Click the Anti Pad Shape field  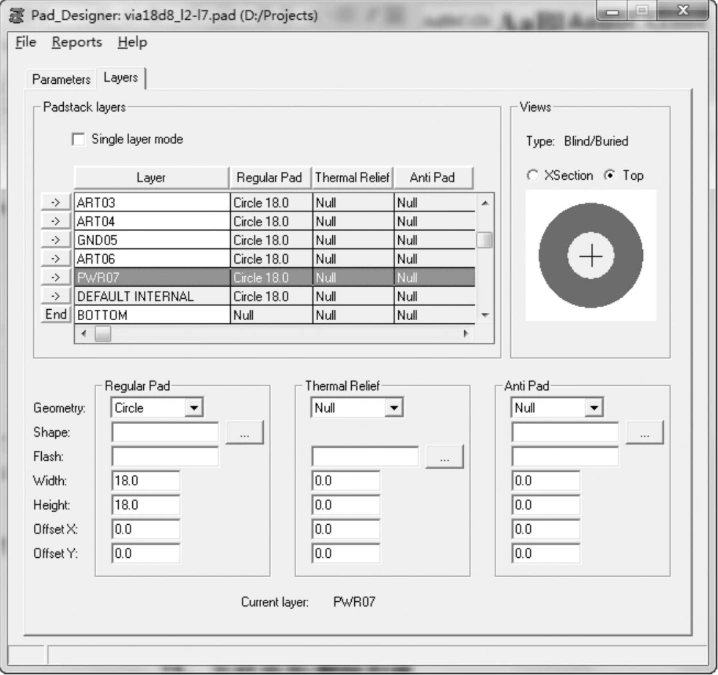[x=565, y=432]
